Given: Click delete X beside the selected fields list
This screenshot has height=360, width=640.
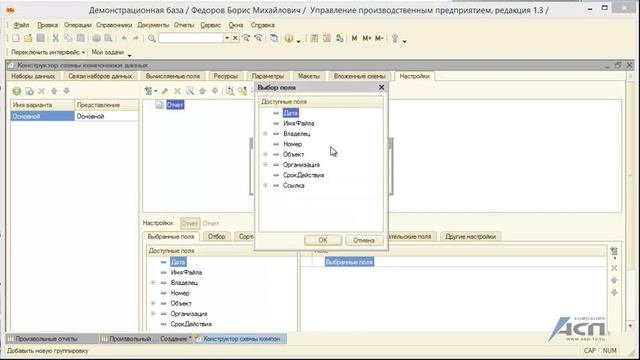Looking at the screenshot, I should point(614,268).
